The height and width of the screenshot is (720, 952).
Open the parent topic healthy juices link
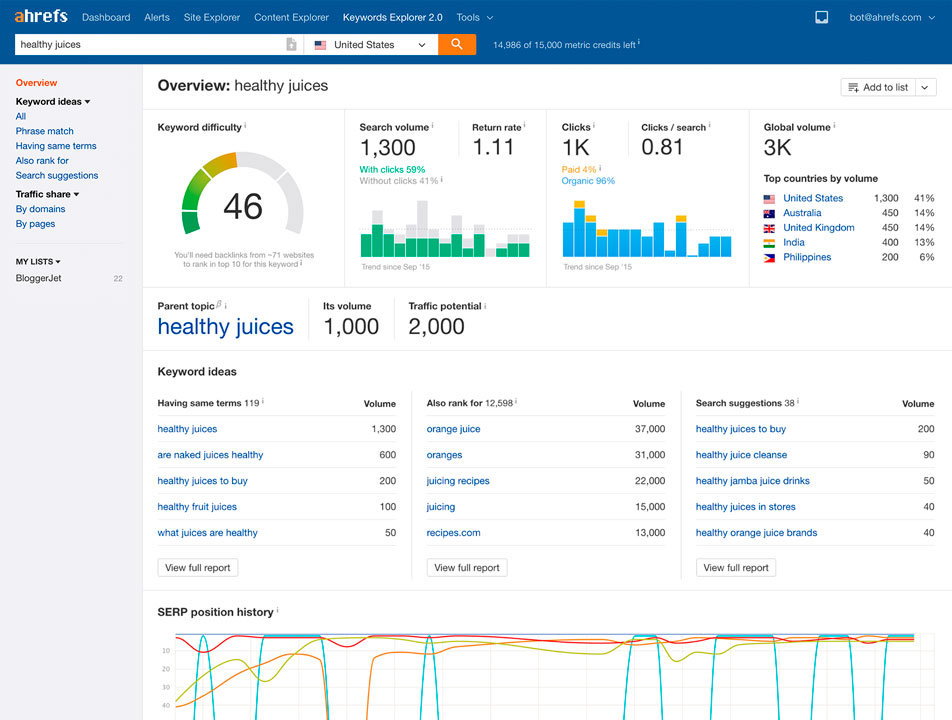[x=225, y=327]
